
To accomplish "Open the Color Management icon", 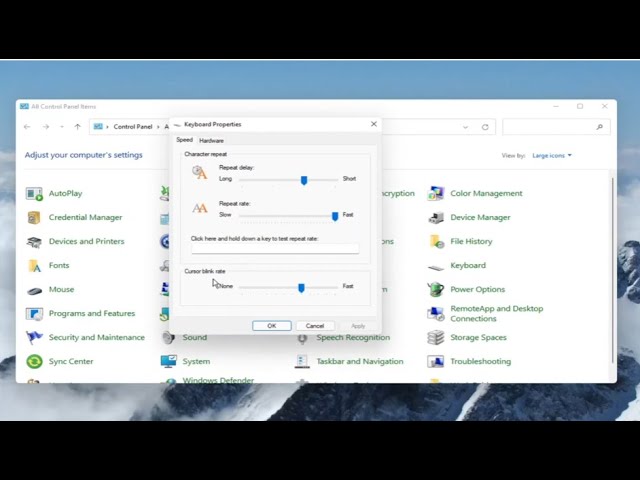I will pos(436,193).
